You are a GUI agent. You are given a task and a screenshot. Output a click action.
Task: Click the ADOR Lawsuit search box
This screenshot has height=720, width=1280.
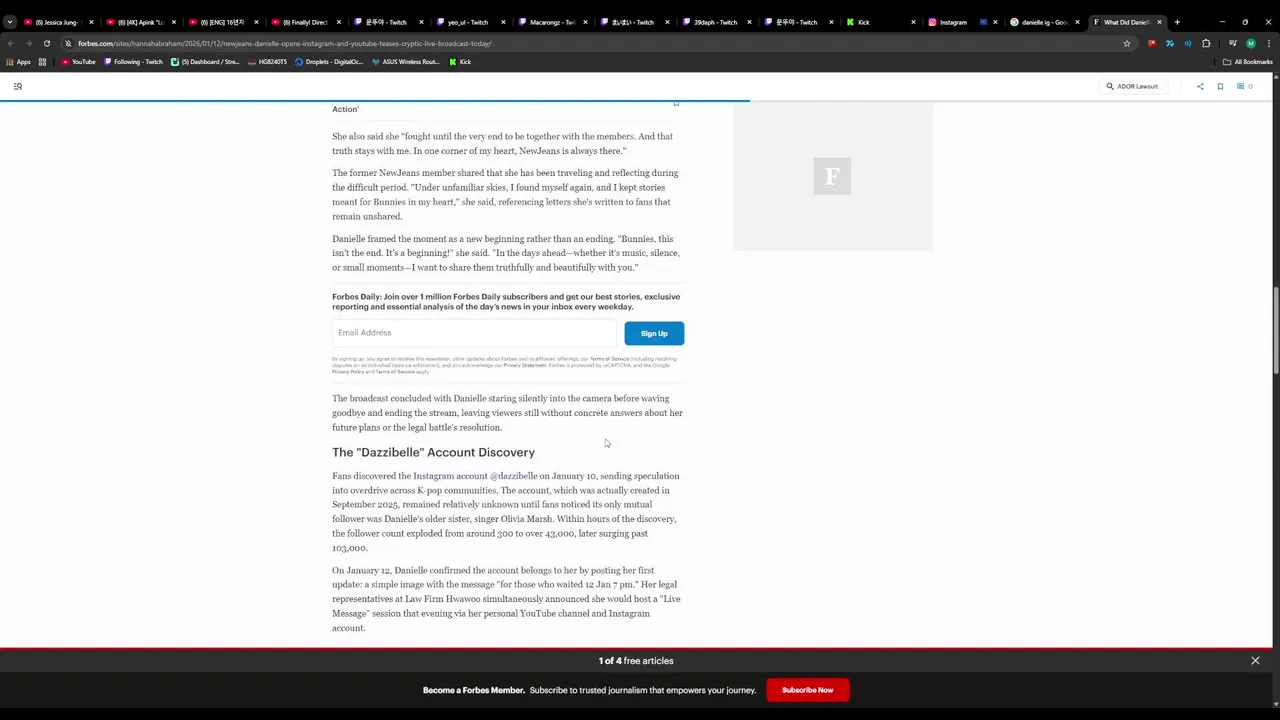pyautogui.click(x=1133, y=86)
